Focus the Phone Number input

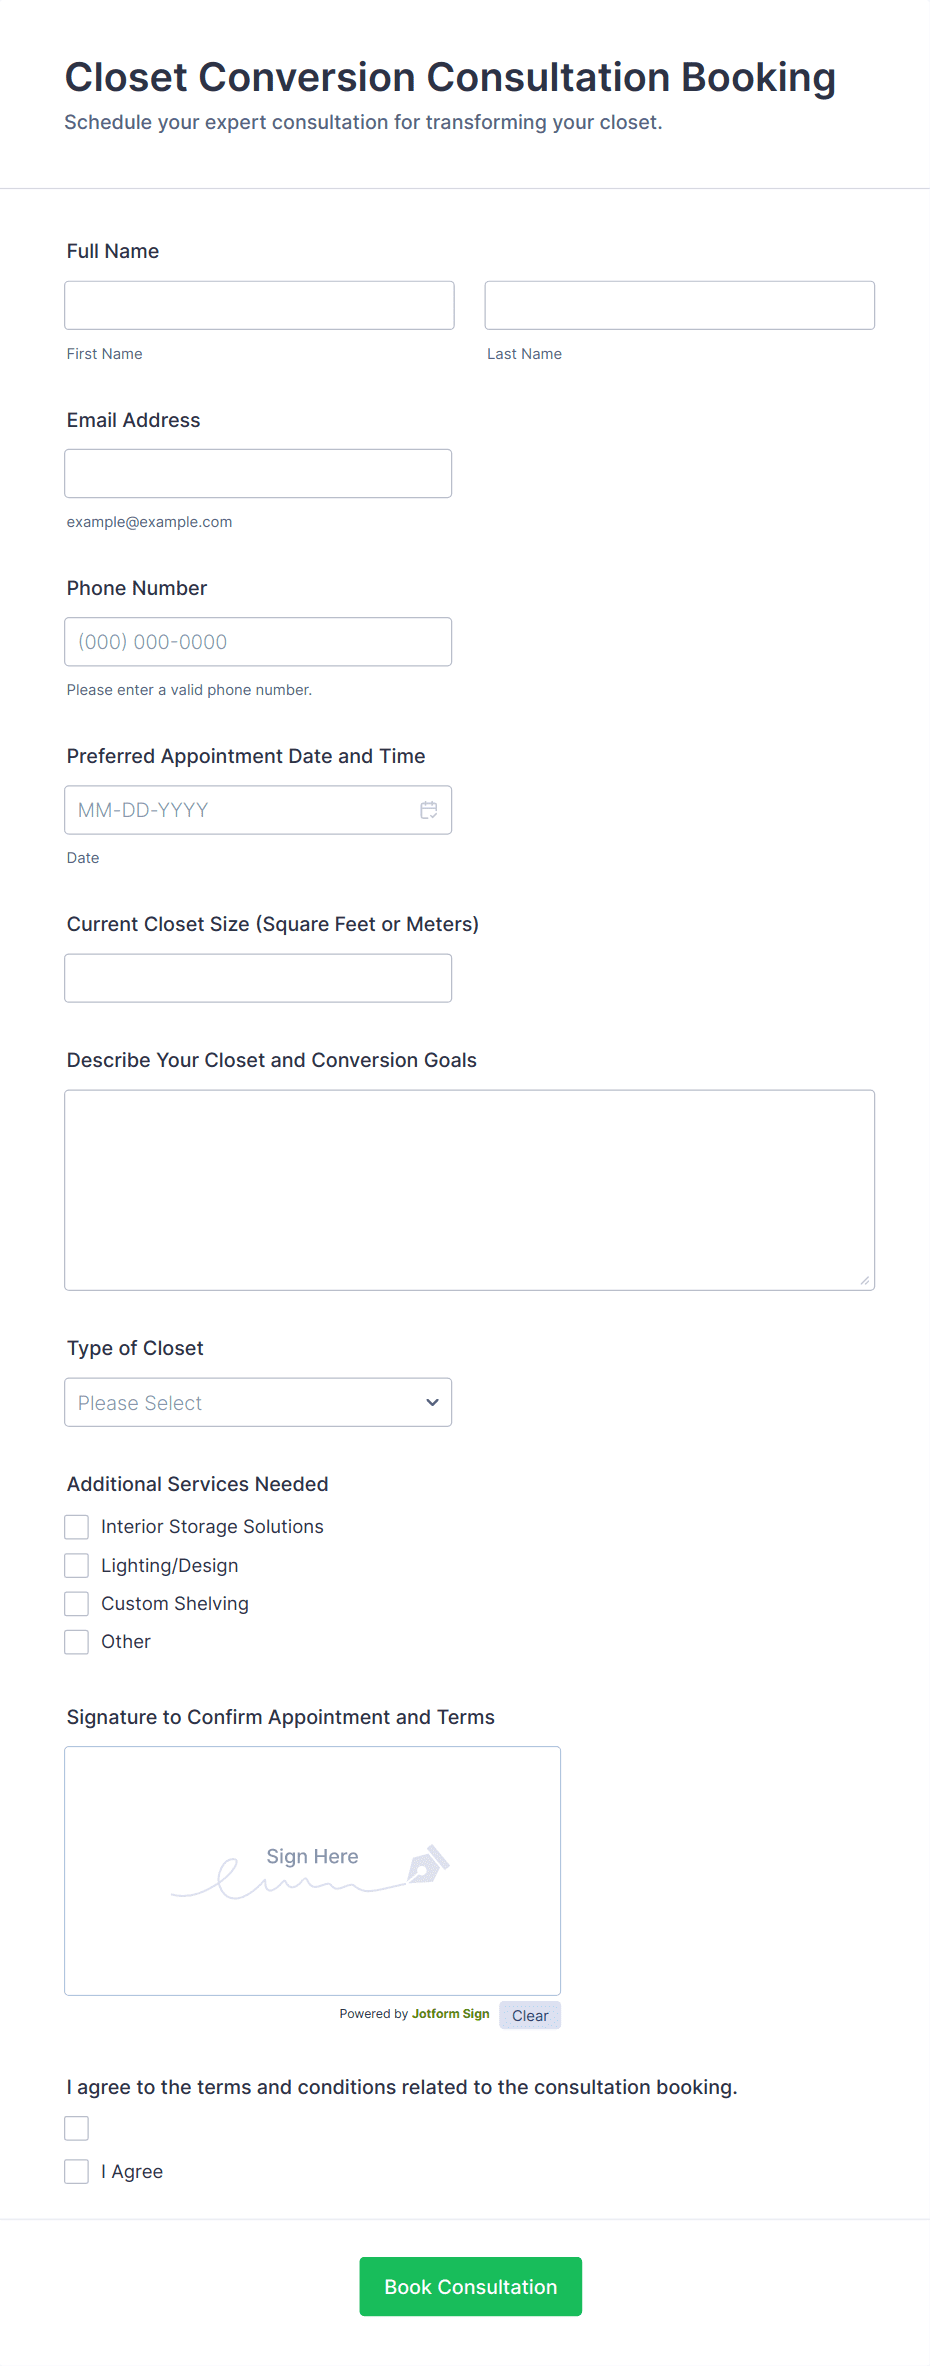pos(258,642)
